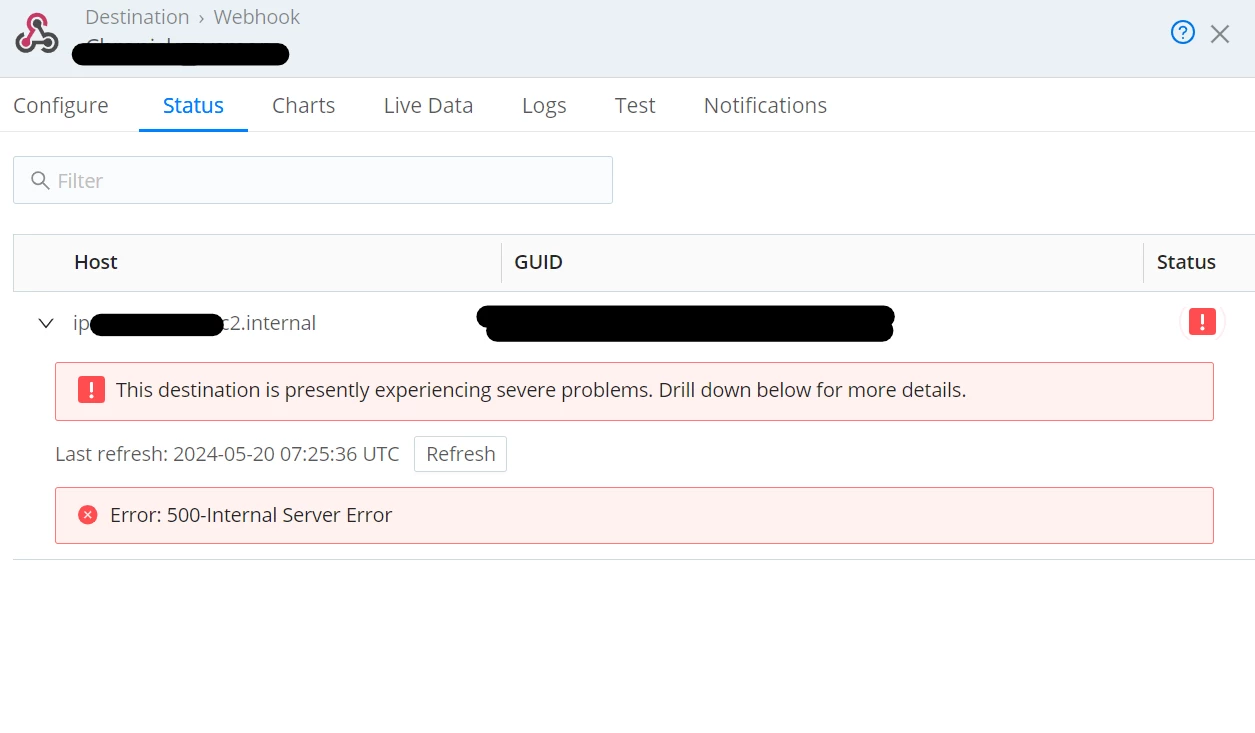
Task: Click the red severe status icon
Action: pyautogui.click(x=1202, y=322)
